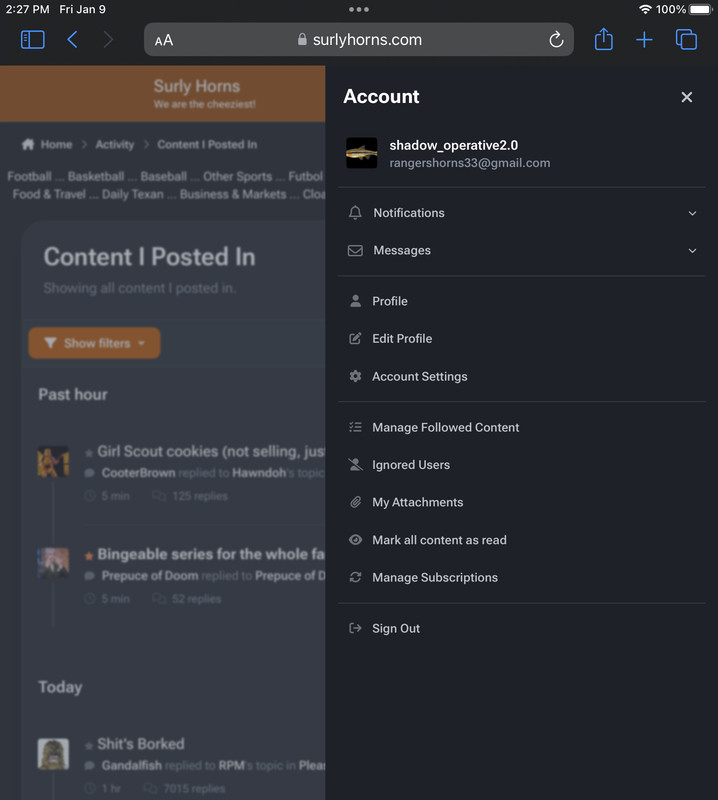The height and width of the screenshot is (800, 718).
Task: Click the eye icon beside Mark all content as read
Action: [x=355, y=540]
